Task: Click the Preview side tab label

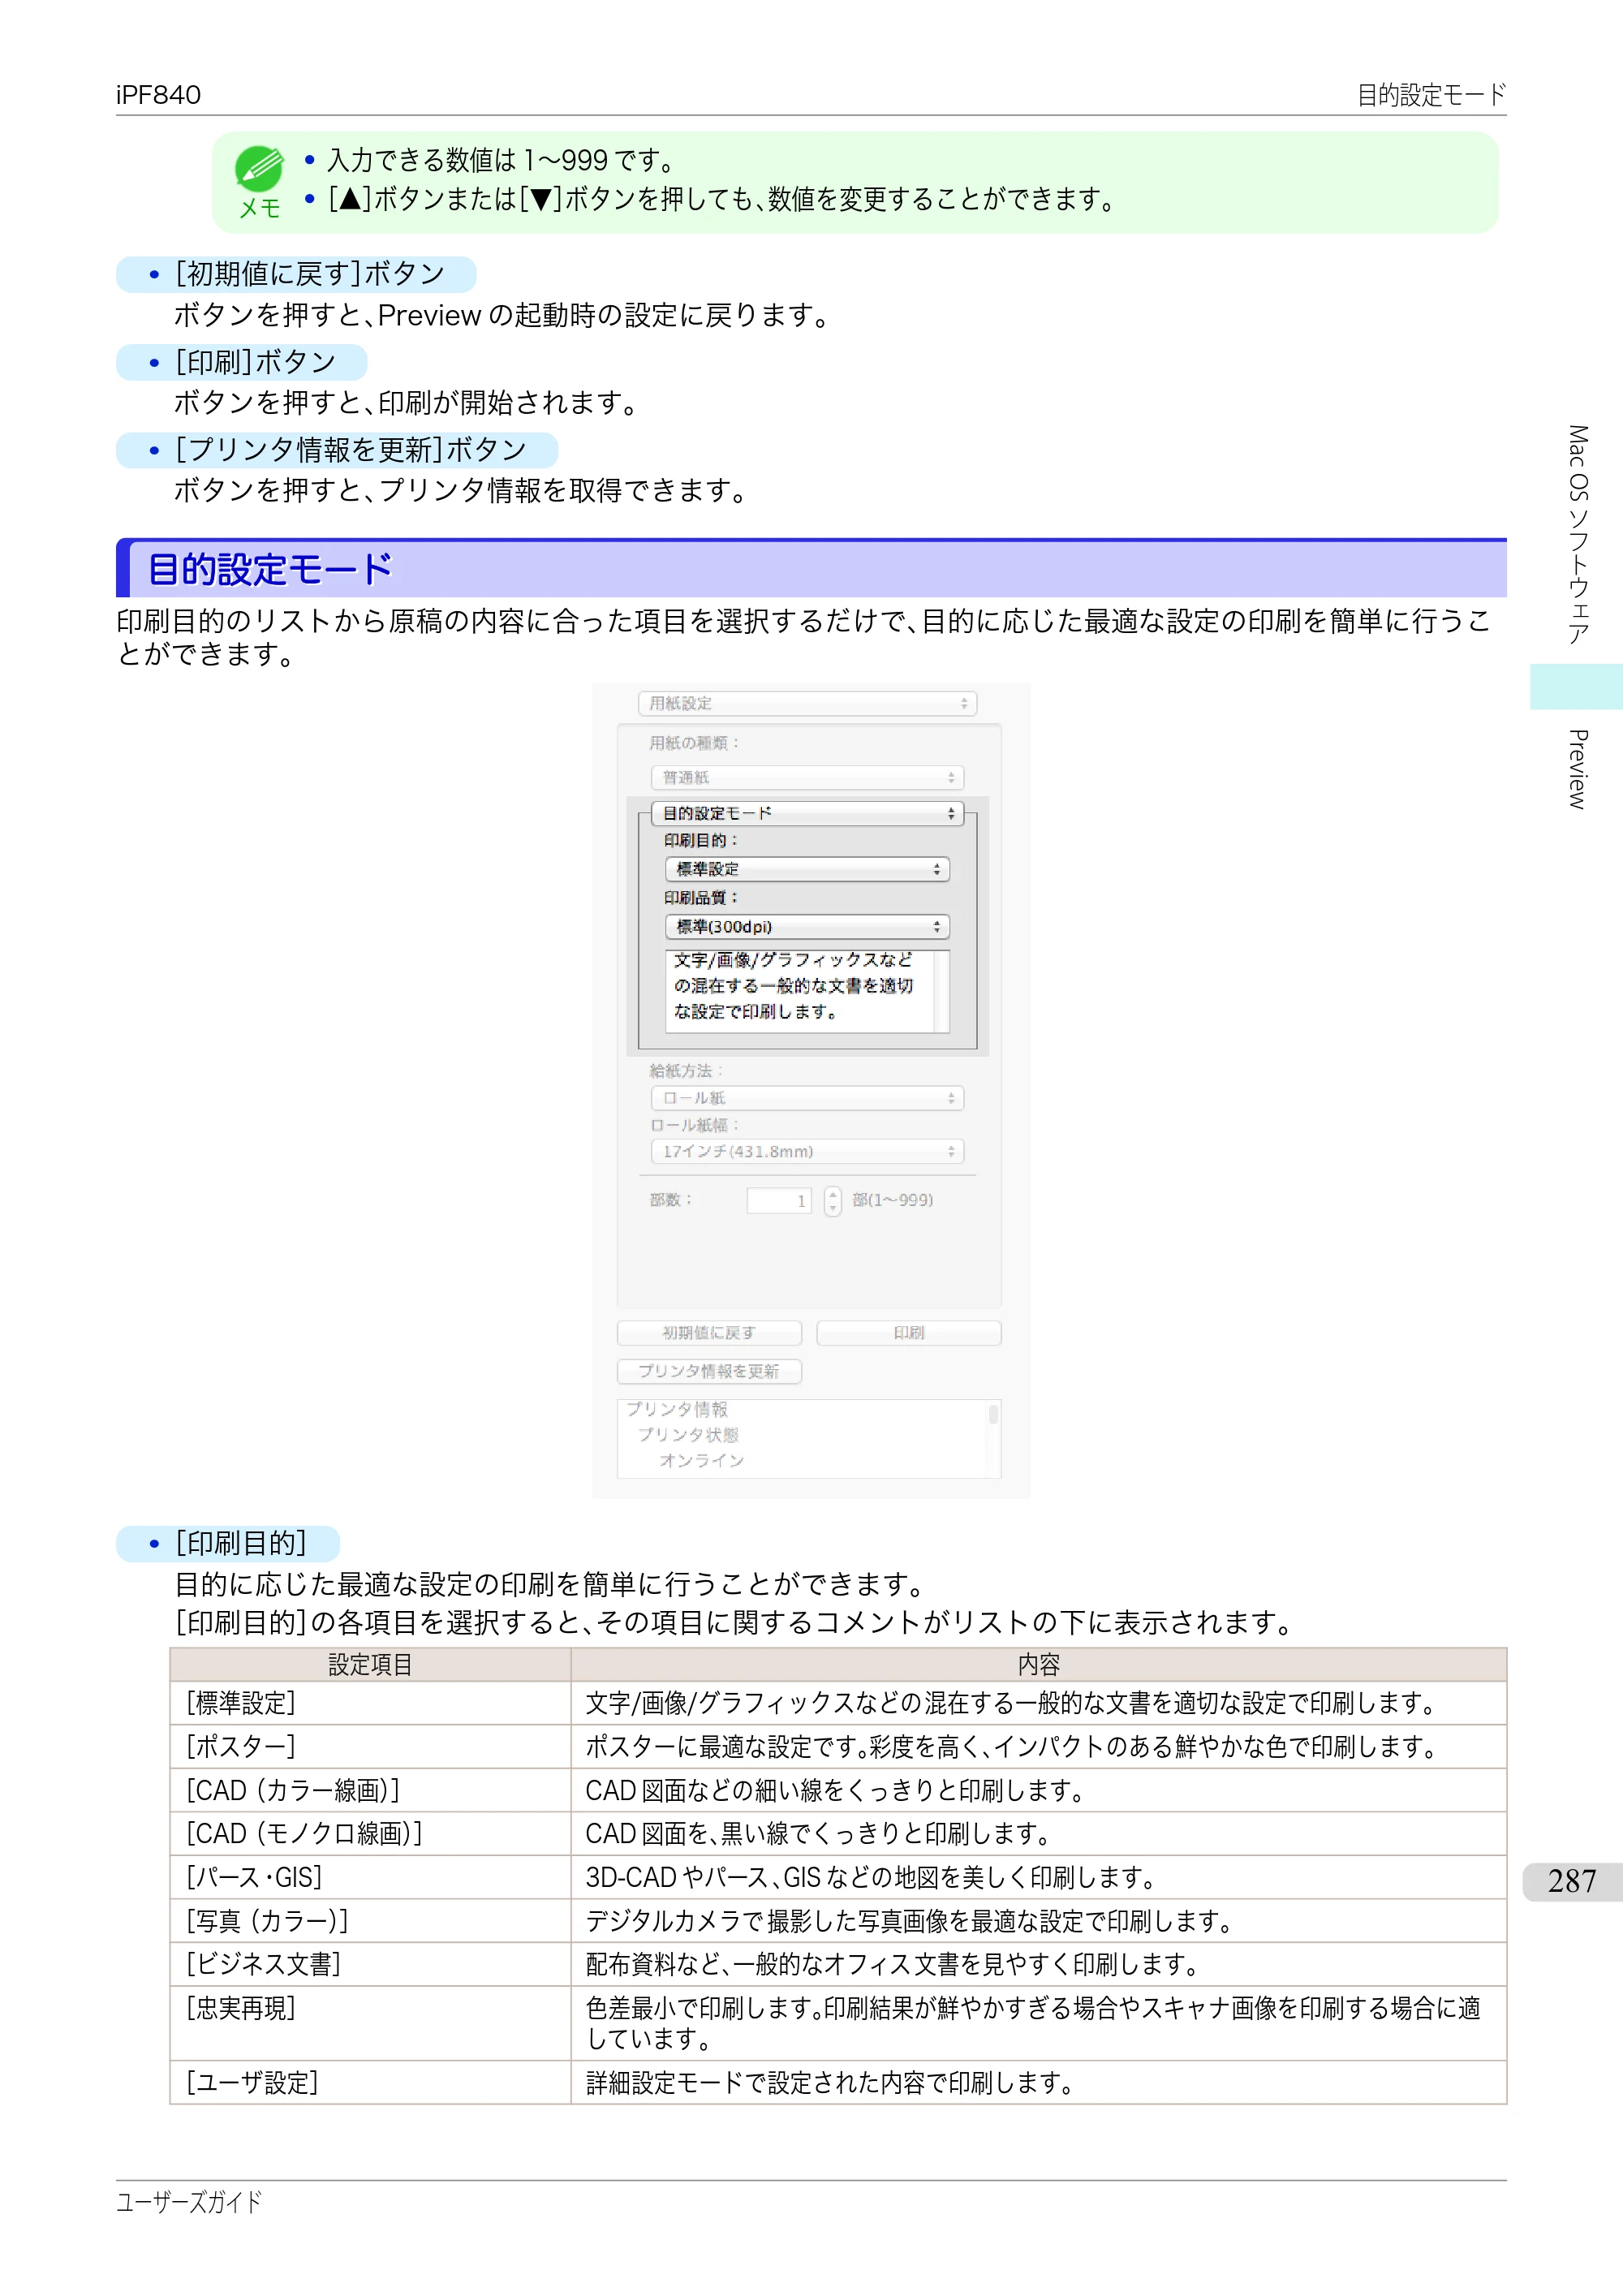Action: 1577,769
